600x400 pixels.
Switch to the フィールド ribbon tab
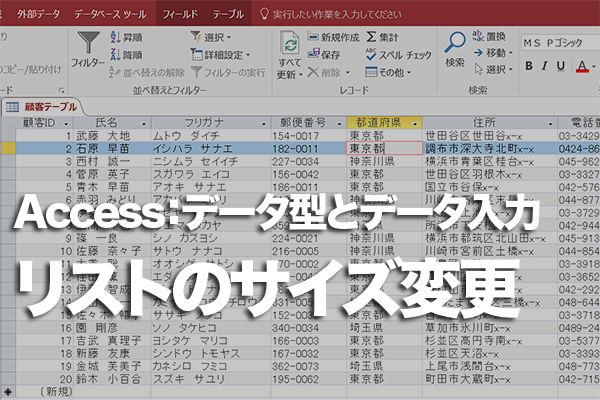click(180, 14)
